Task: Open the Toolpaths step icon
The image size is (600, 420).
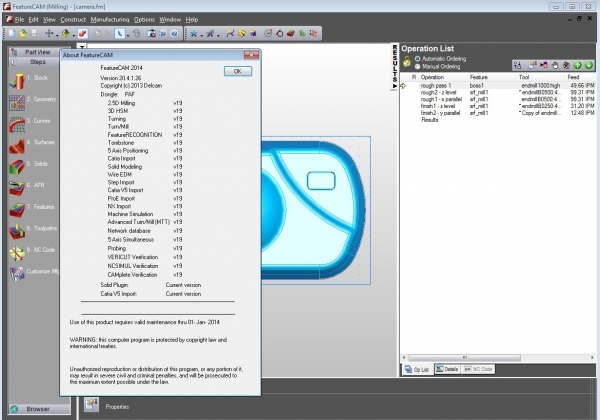Action: (x=16, y=231)
